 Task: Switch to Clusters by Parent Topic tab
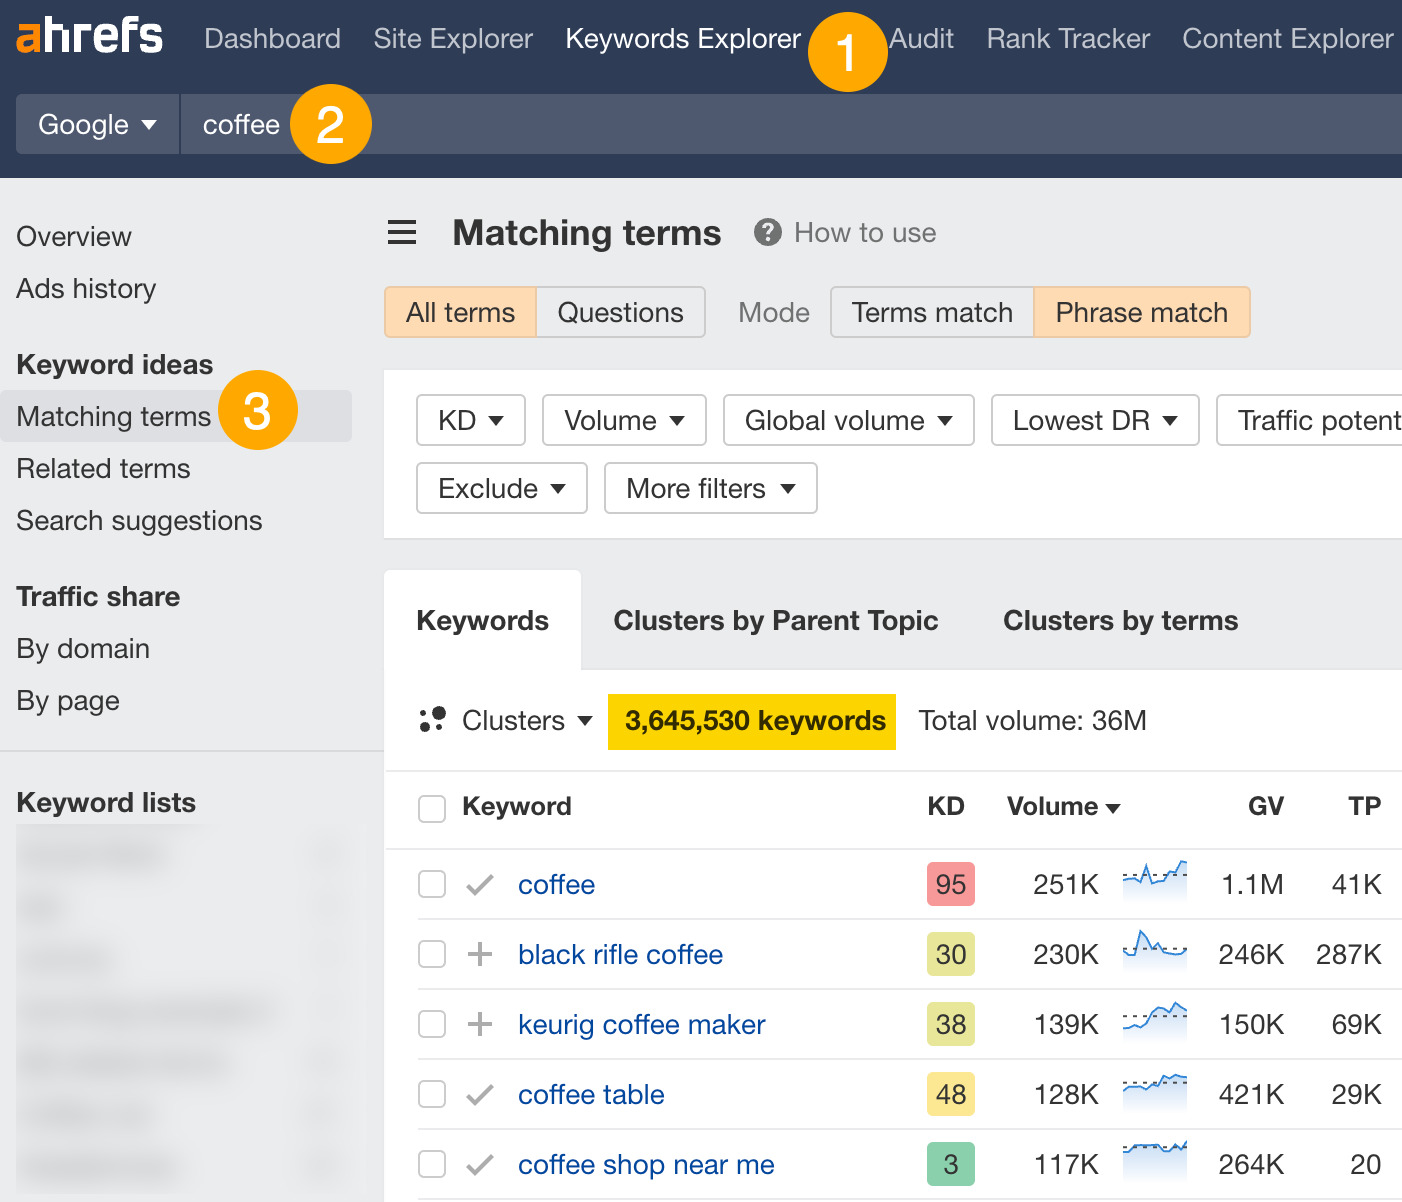pos(775,620)
